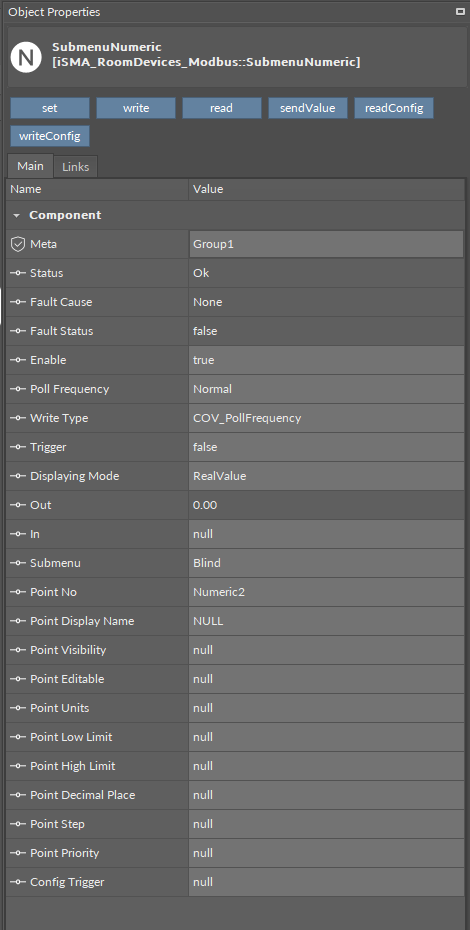This screenshot has height=930, width=470.
Task: Click the slot icon beside Enable
Action: [18, 360]
